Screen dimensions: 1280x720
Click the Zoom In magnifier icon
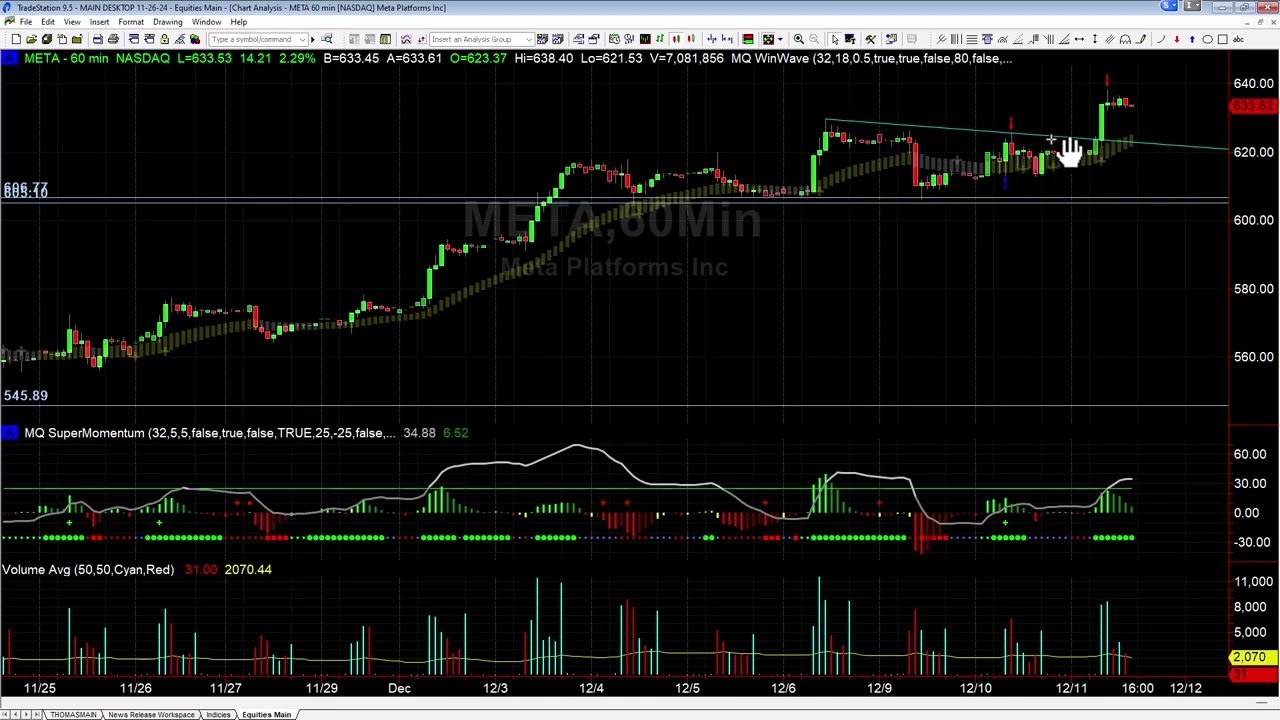[799, 39]
